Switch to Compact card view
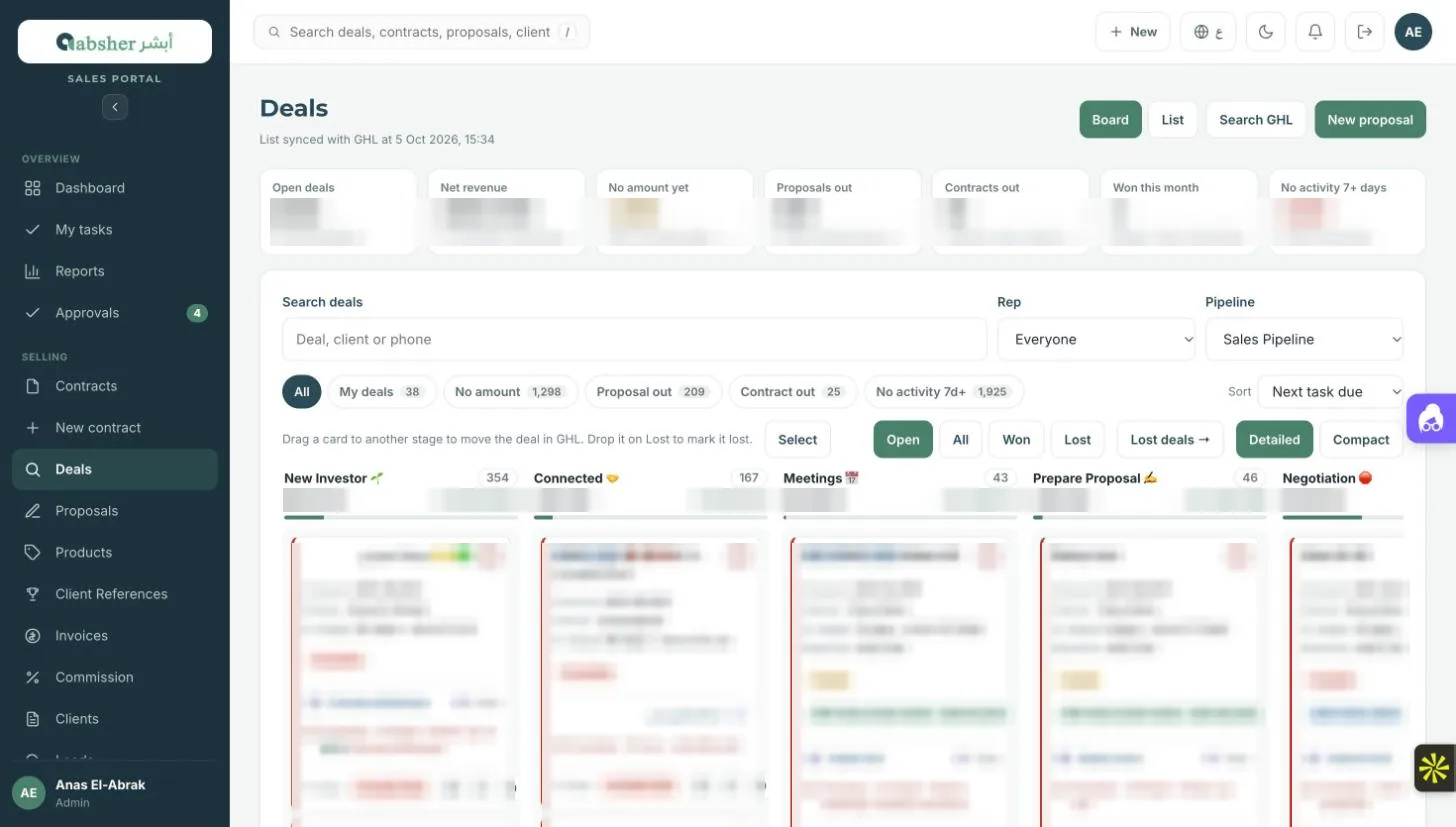The width and height of the screenshot is (1456, 827). pos(1361,440)
